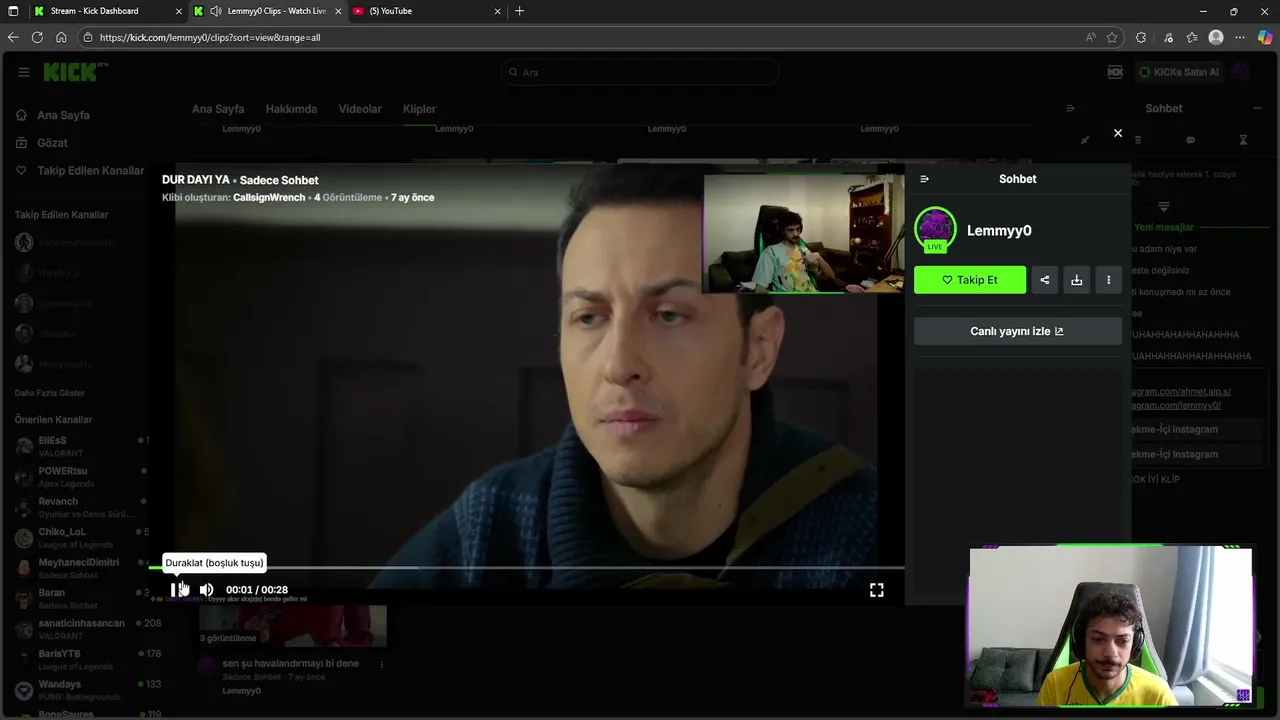Open Revanch recommended channel
This screenshot has height=720, width=1280.
coord(80,507)
